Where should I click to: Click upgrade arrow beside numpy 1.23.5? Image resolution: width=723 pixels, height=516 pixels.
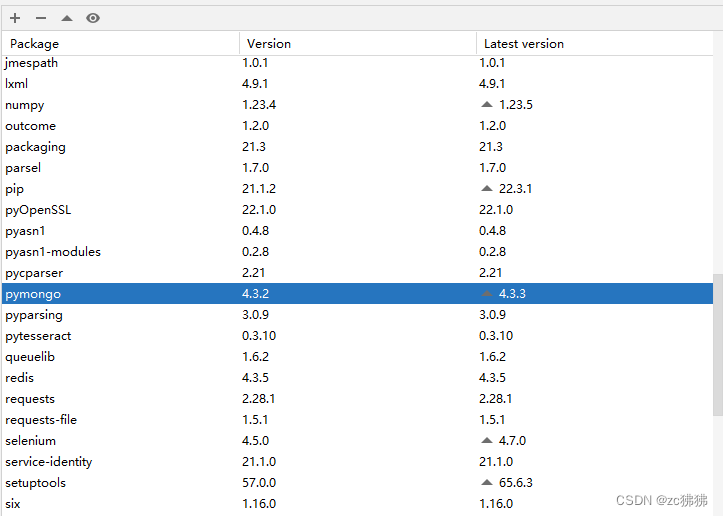tap(487, 105)
